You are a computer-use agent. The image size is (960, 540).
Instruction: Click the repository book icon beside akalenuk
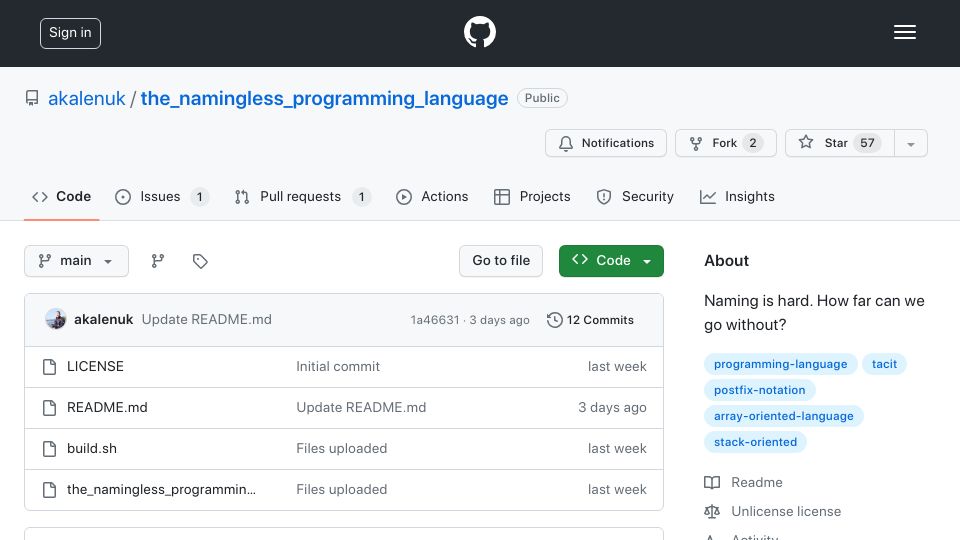tap(32, 98)
